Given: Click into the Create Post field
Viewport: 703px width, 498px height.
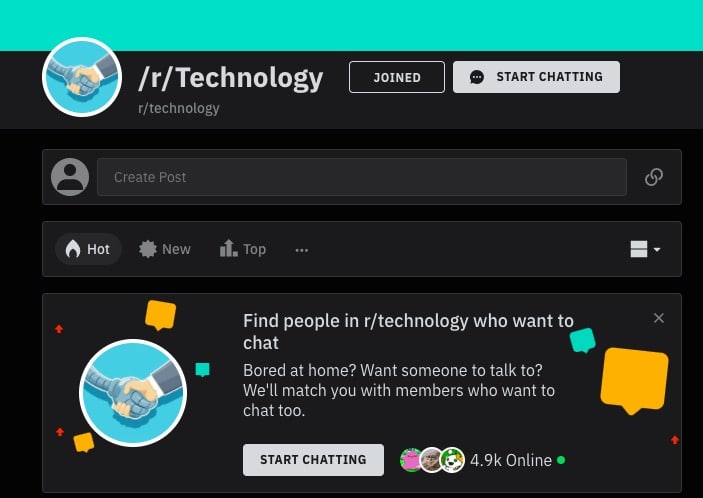Looking at the screenshot, I should [x=362, y=177].
